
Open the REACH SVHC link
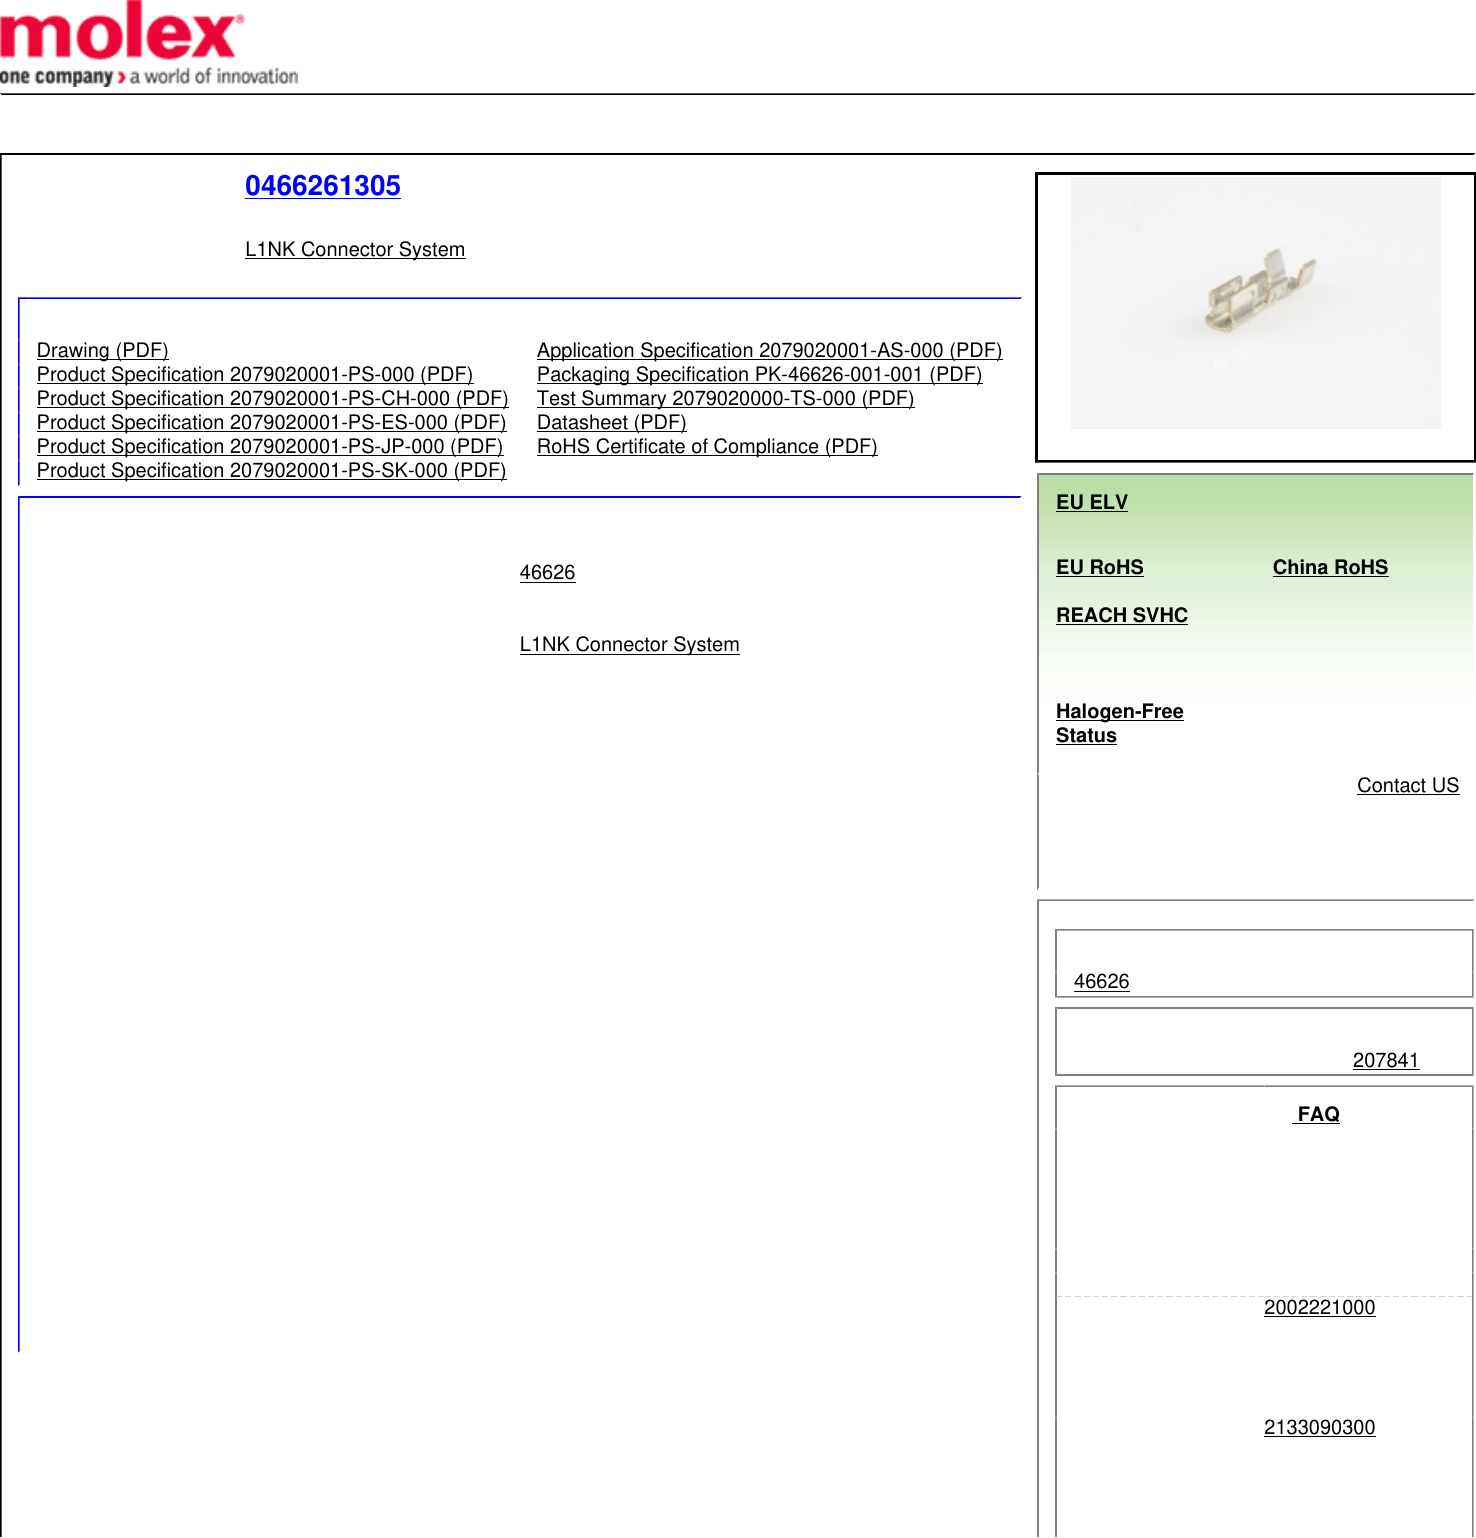[x=1121, y=616]
